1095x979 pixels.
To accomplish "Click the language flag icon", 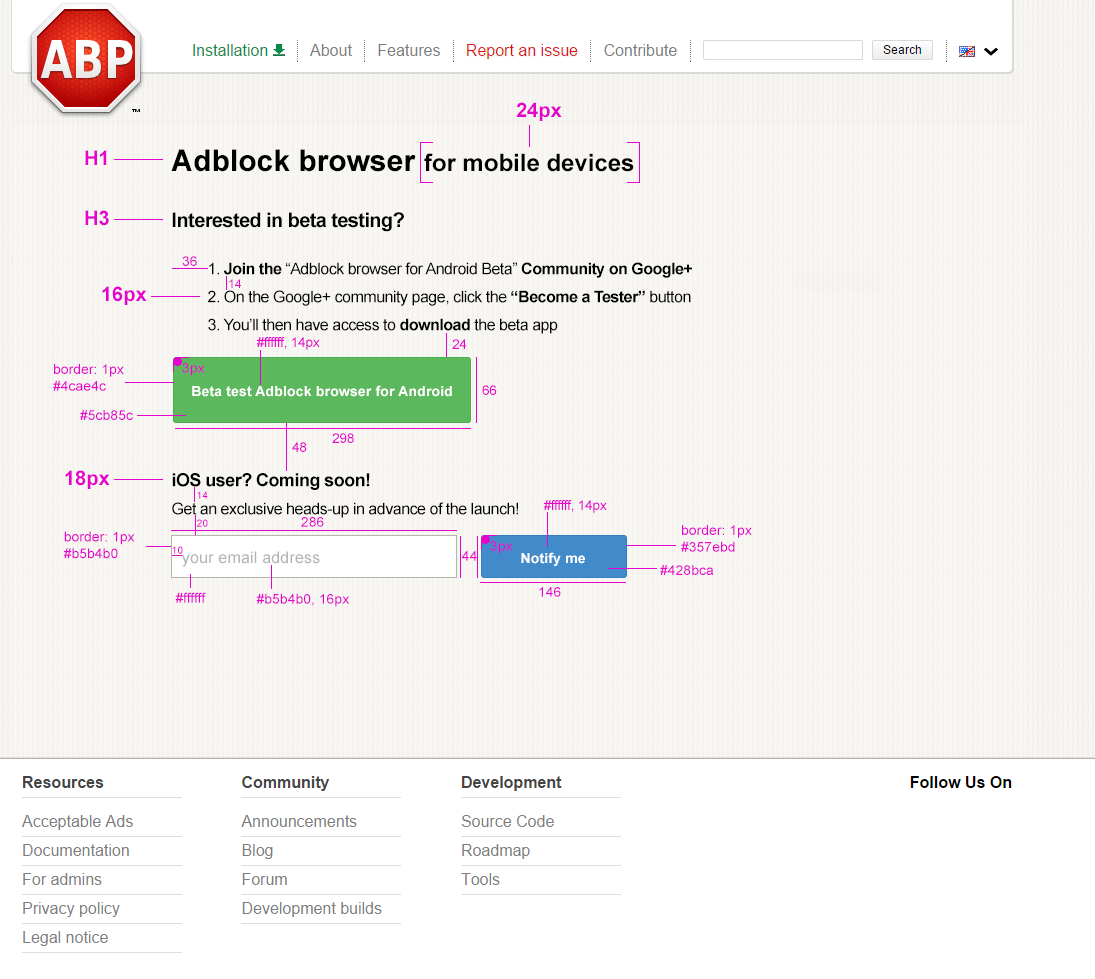I will click(x=967, y=51).
